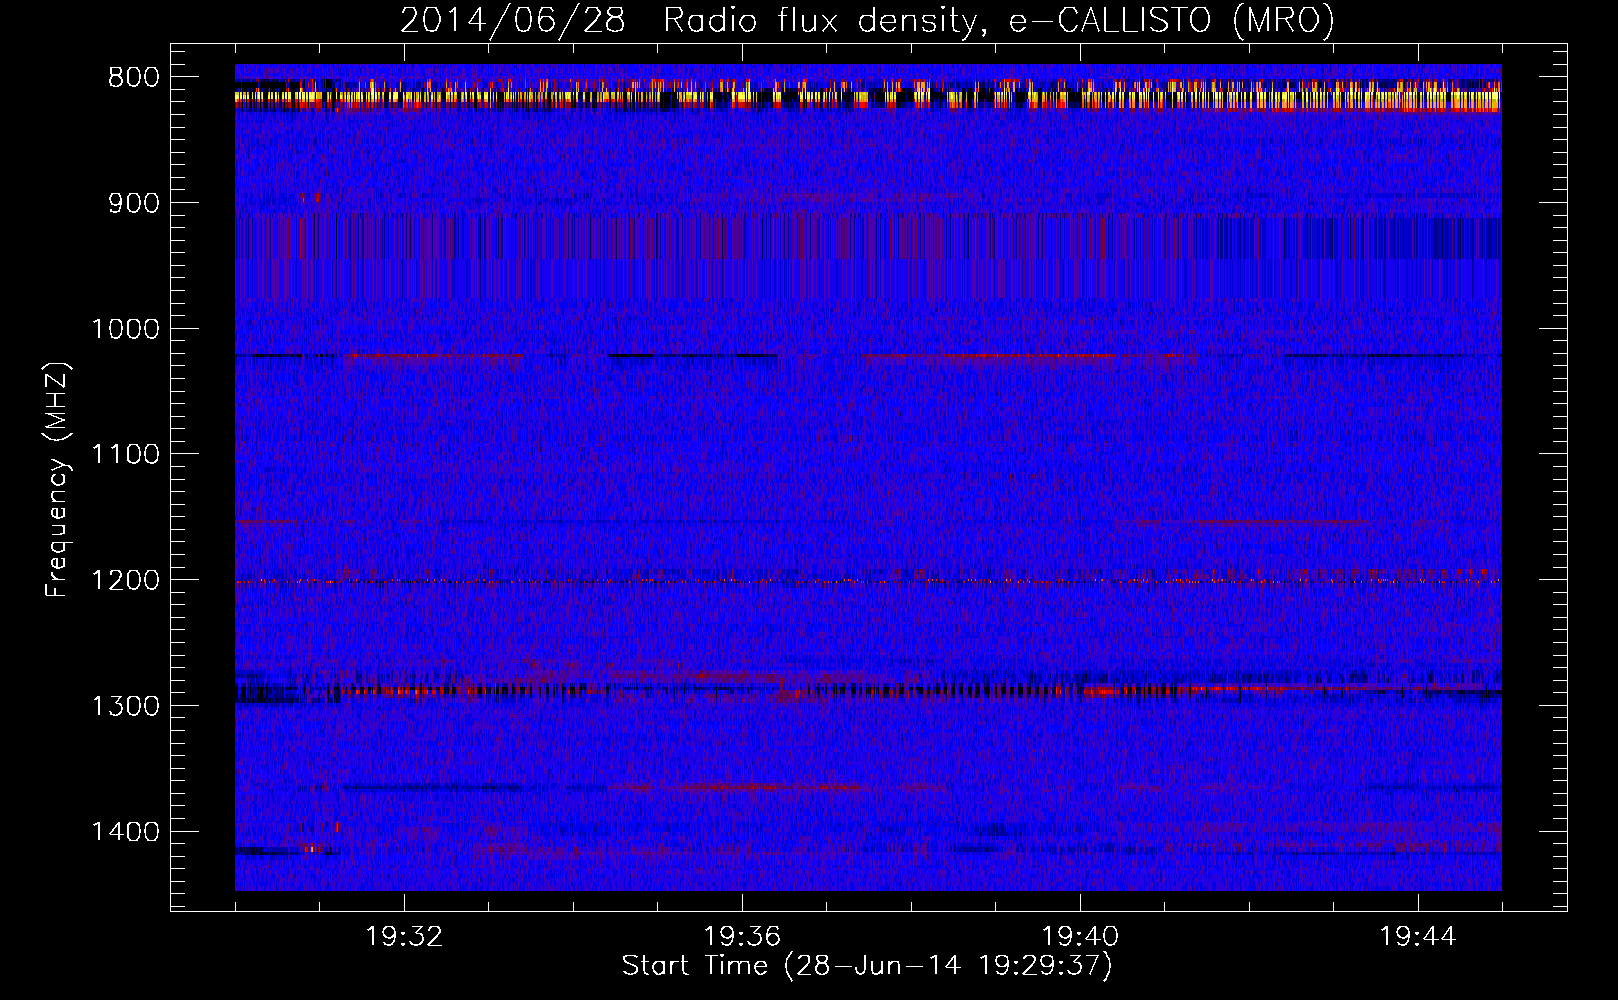Click the 900 frequency tick label
1618x1000 pixels.
coord(132,204)
